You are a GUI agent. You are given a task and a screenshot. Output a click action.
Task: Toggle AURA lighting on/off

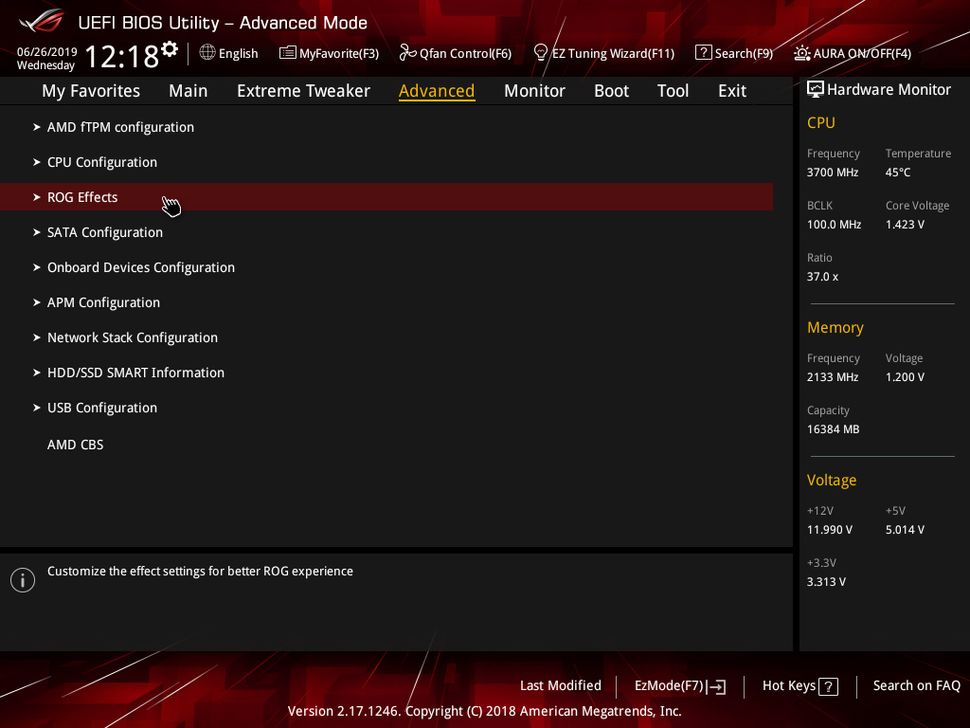(852, 53)
